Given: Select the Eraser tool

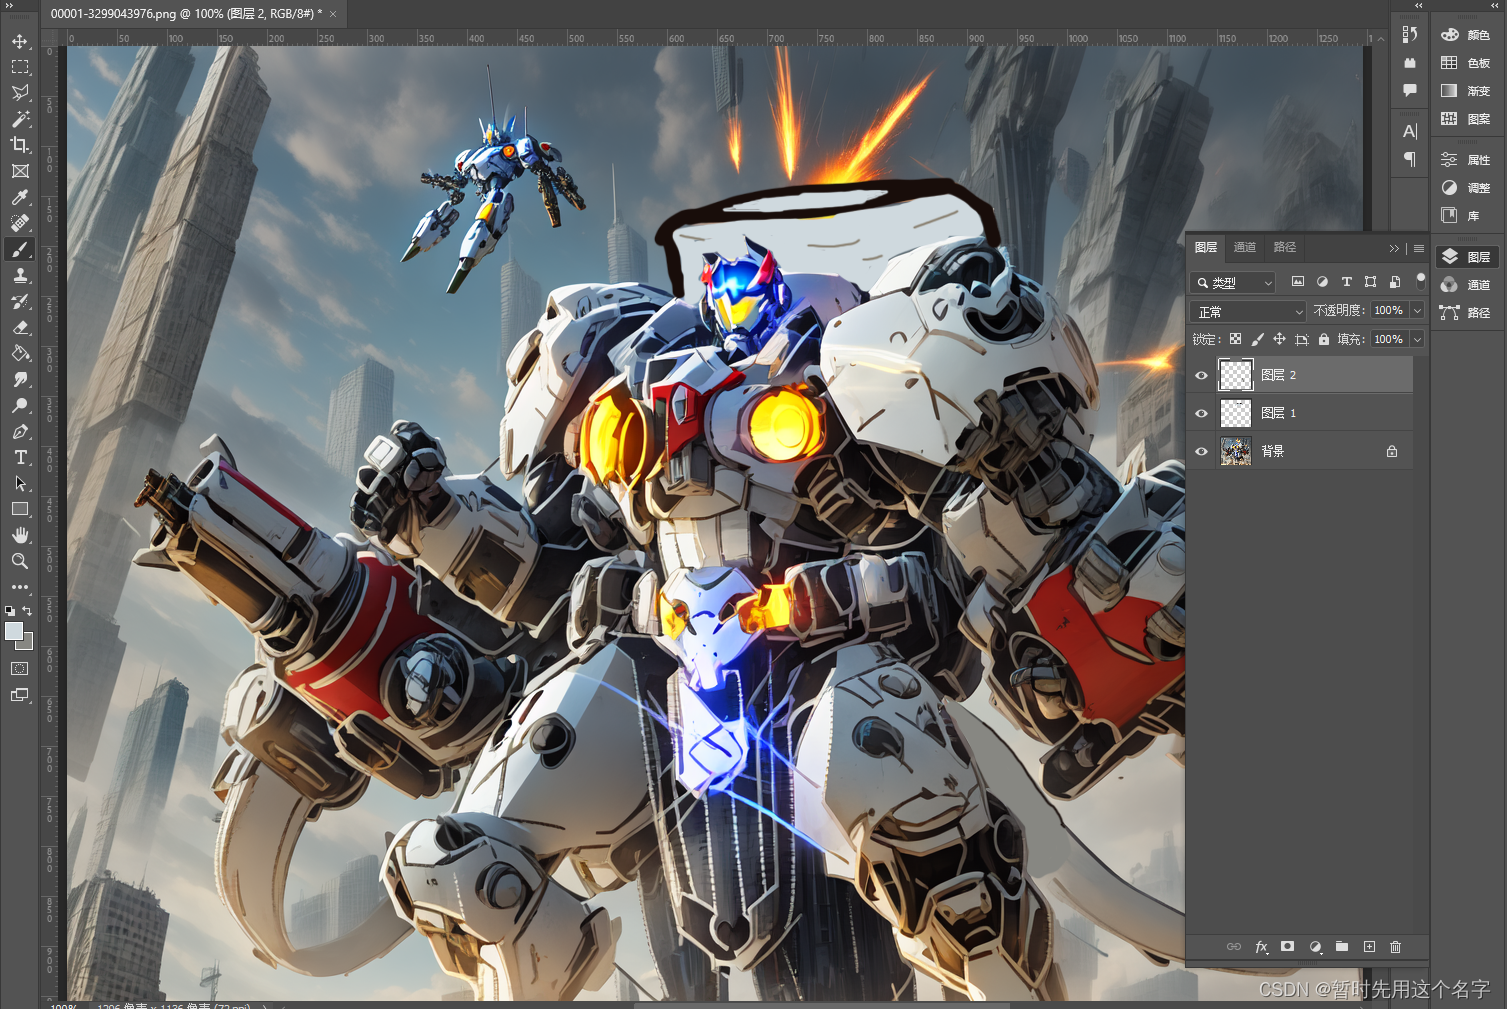Looking at the screenshot, I should [20, 327].
